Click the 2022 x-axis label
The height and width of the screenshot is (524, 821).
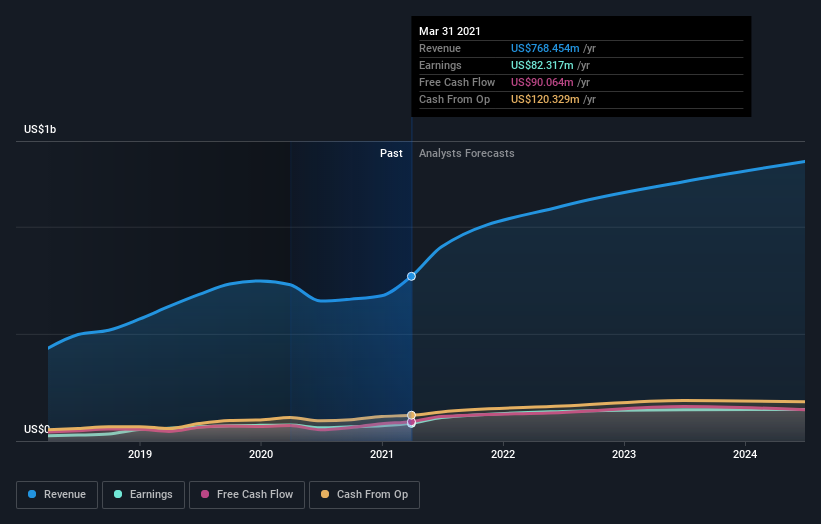tap(503, 454)
